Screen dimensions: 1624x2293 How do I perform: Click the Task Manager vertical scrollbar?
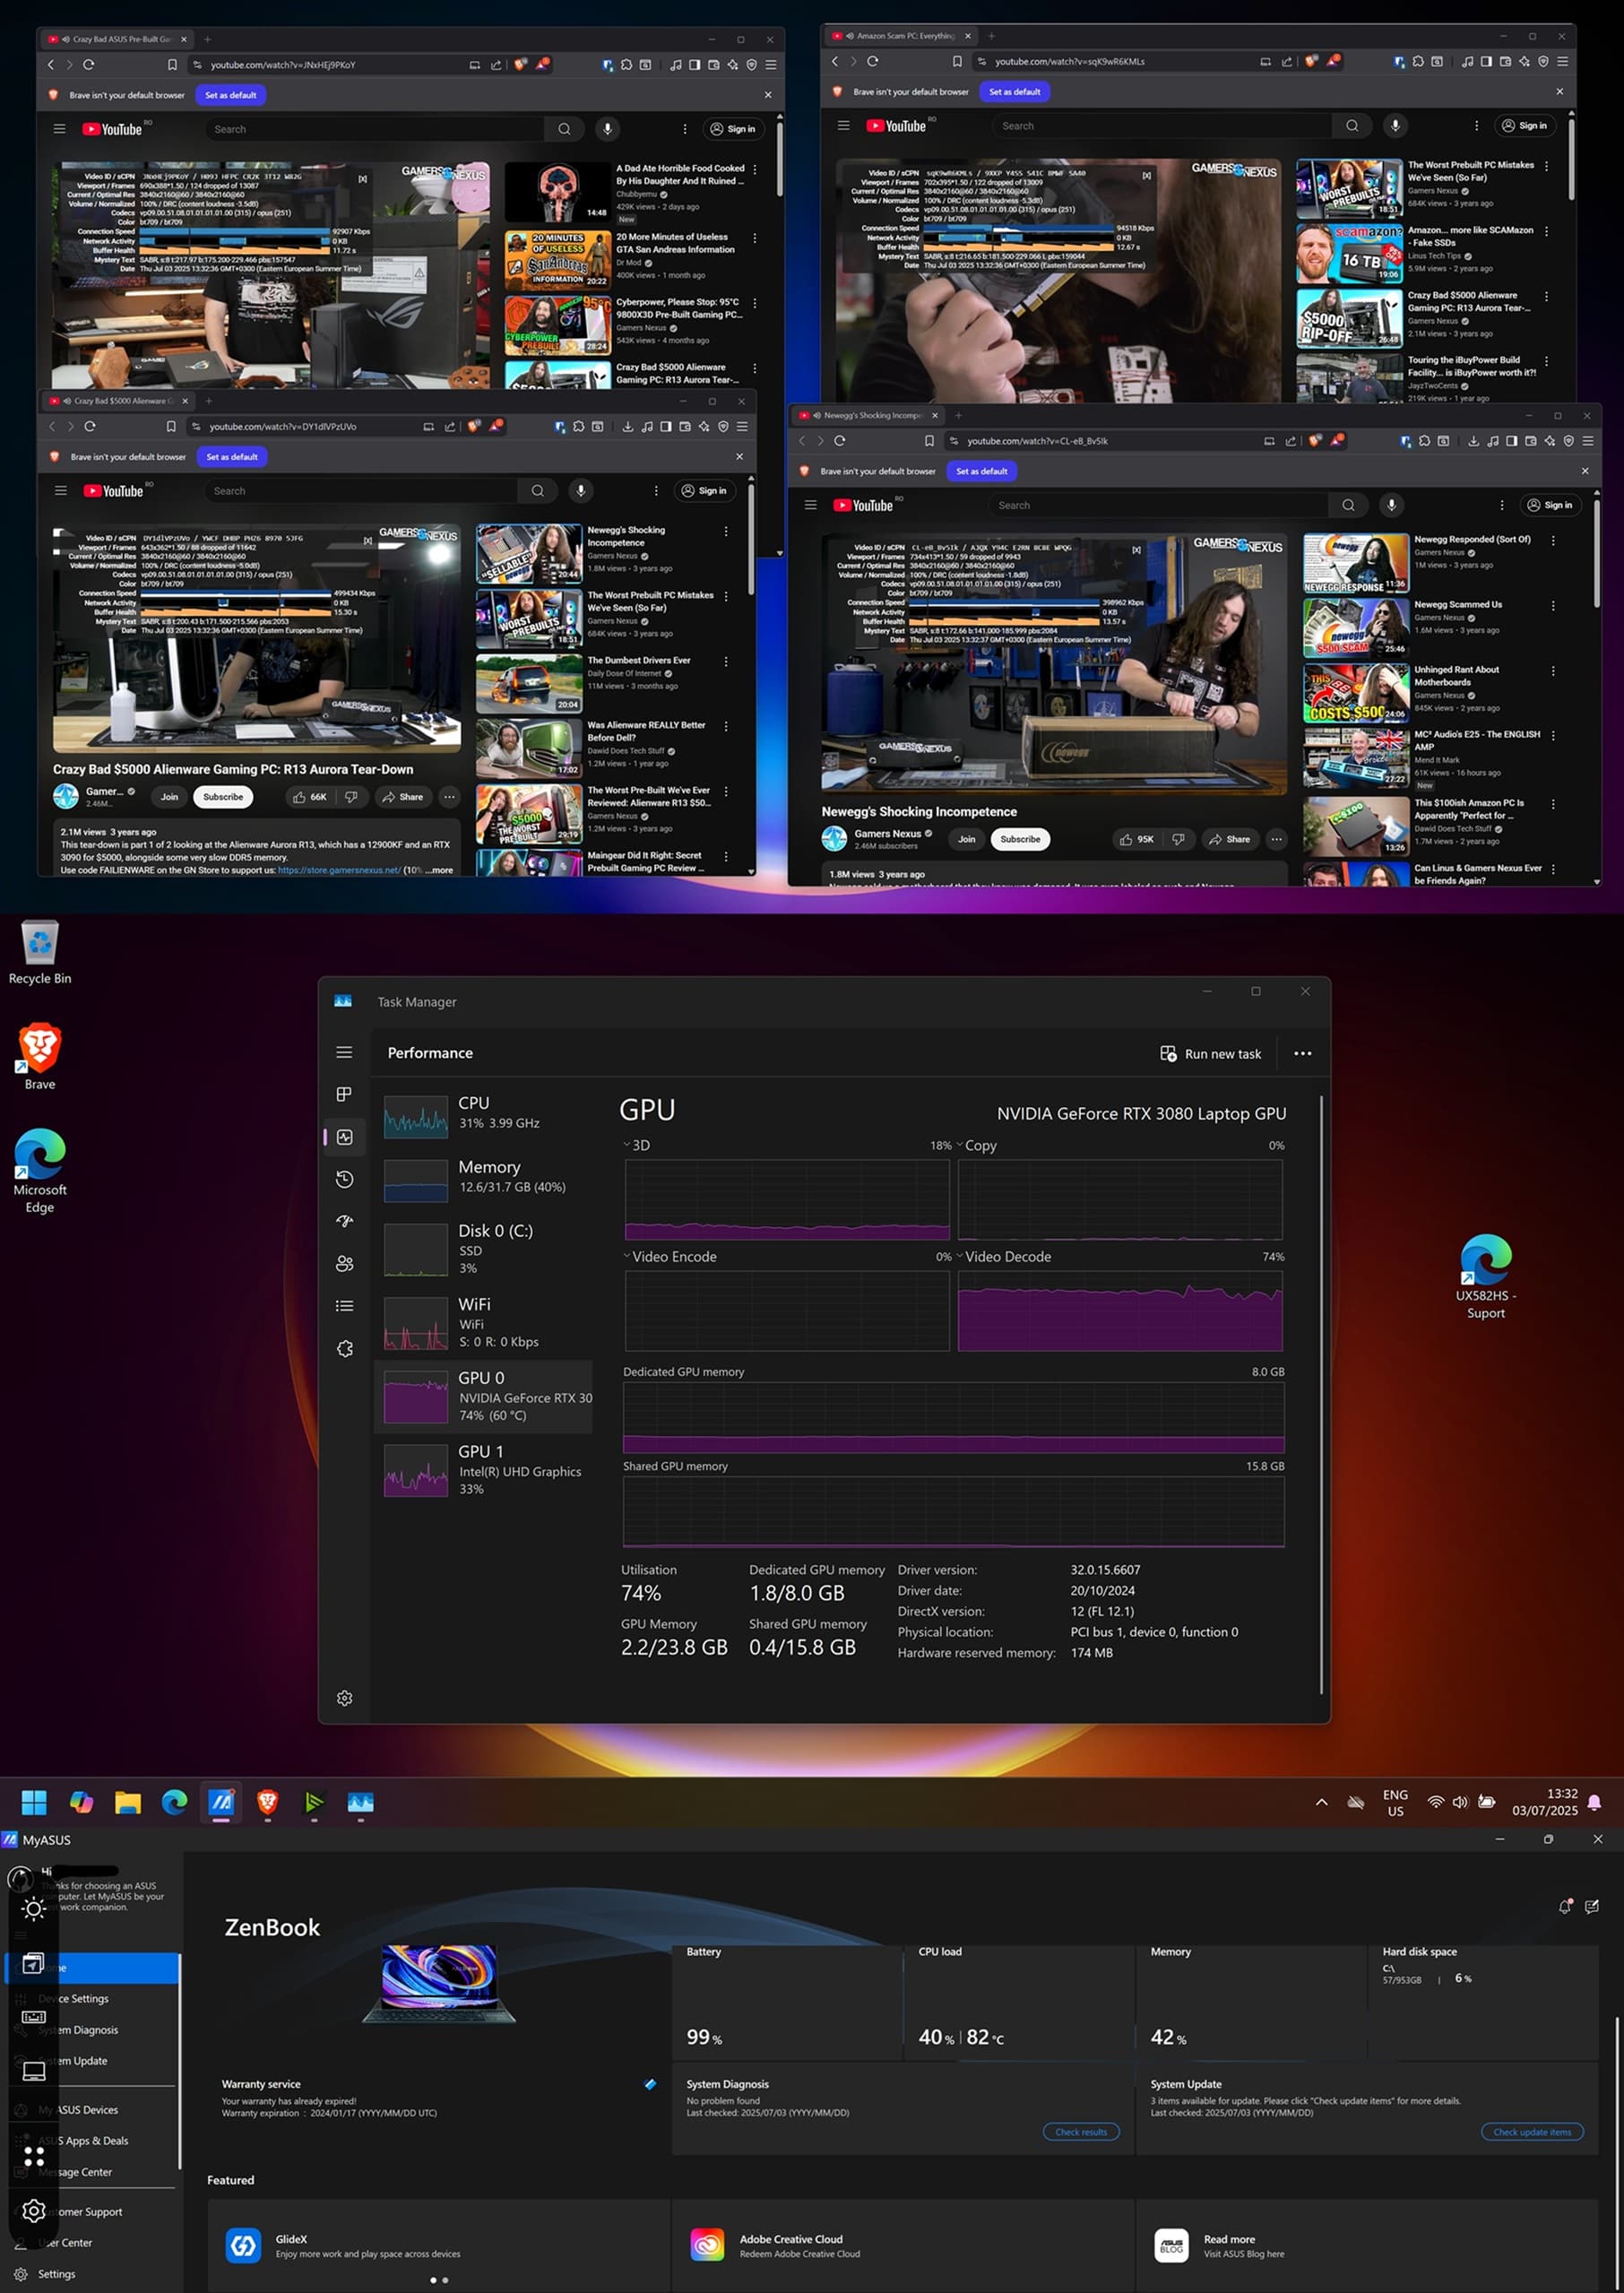click(1321, 1395)
